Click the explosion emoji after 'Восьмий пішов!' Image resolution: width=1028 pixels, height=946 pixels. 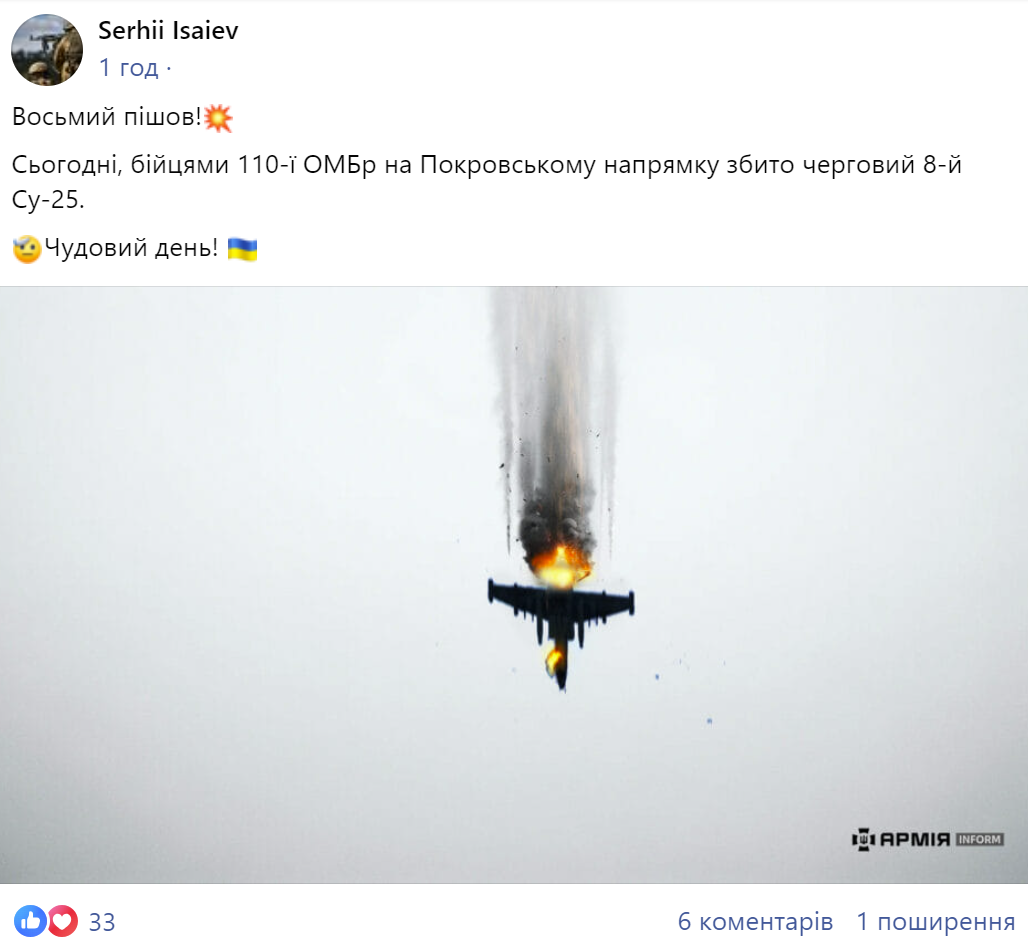218,117
